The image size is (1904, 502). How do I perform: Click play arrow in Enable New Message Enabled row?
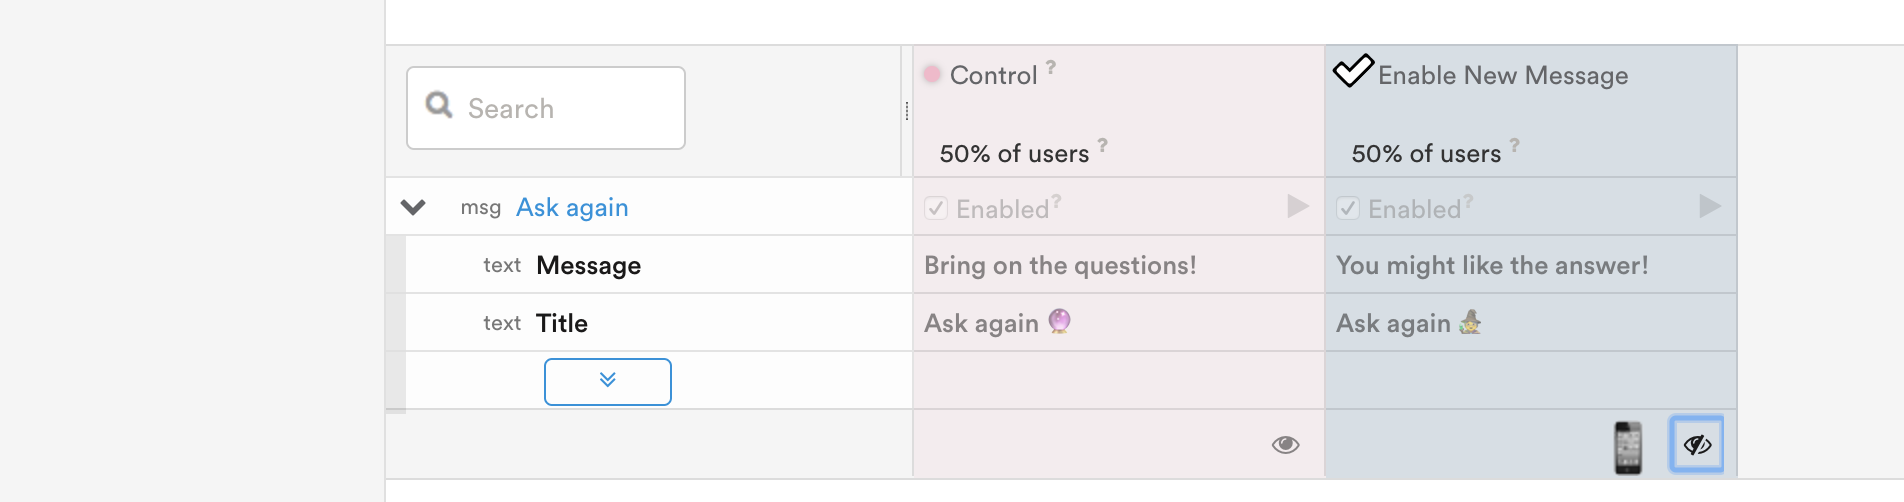(x=1710, y=207)
